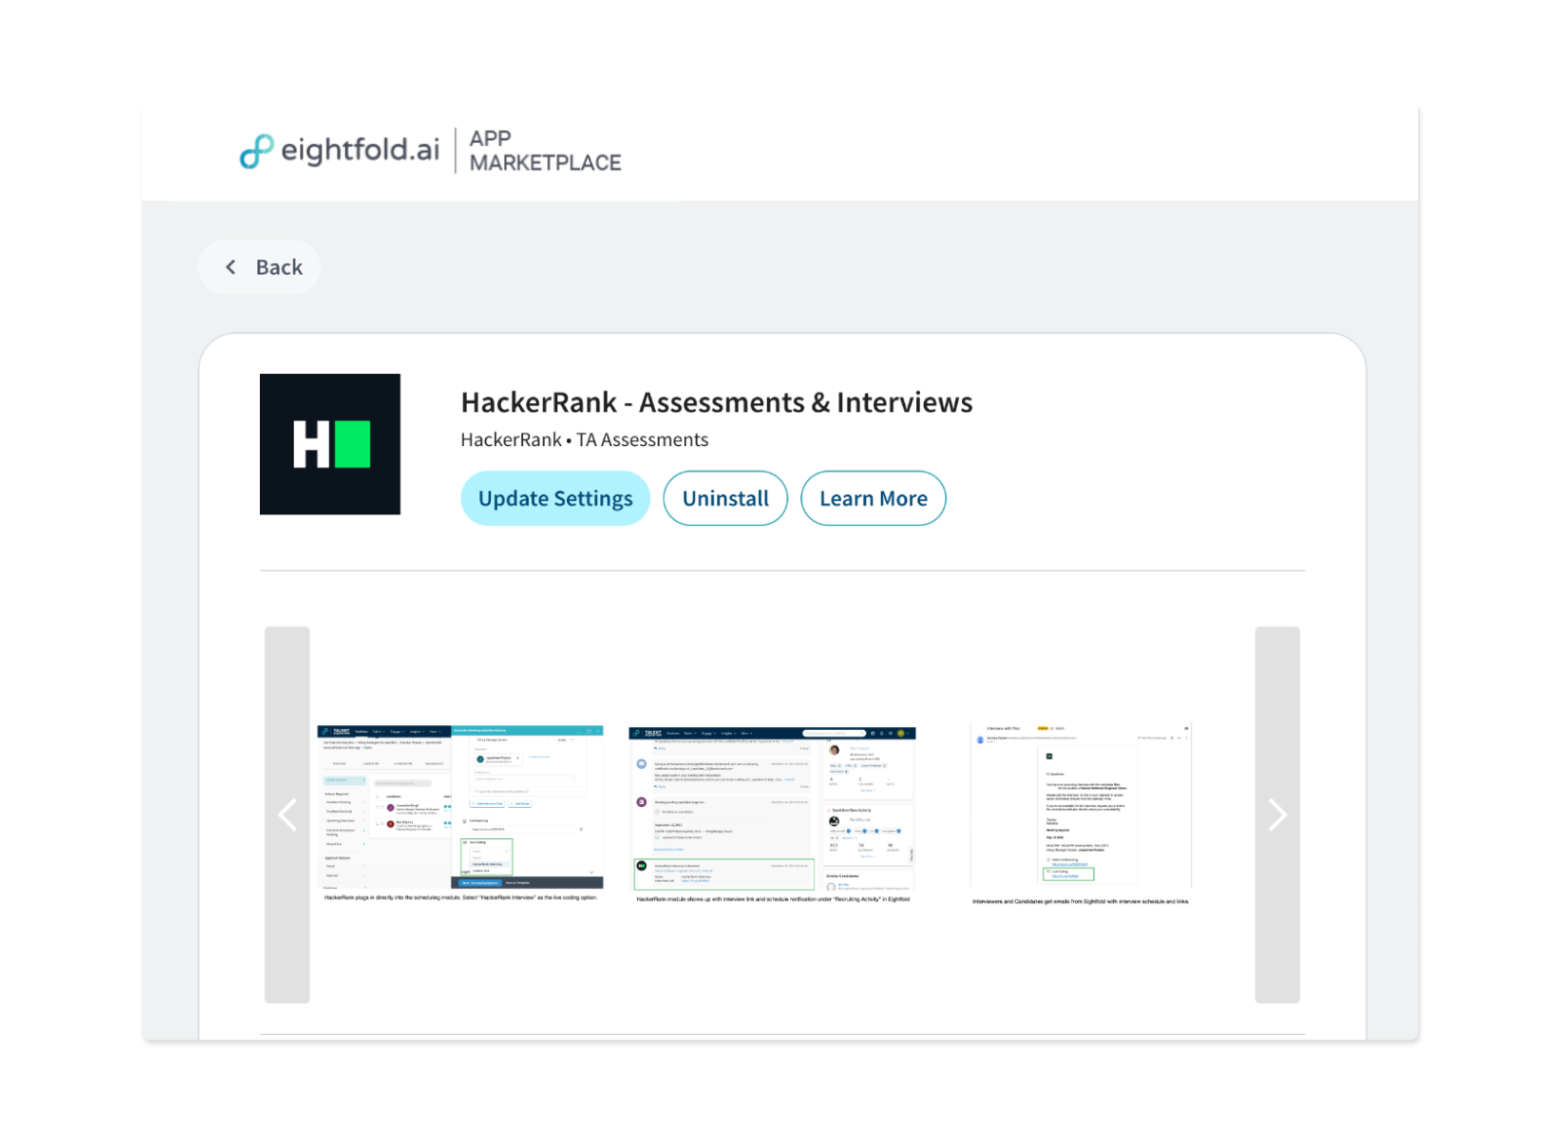The width and height of the screenshot is (1560, 1140).
Task: Open interview email screenshot thumbnail
Action: click(1081, 815)
